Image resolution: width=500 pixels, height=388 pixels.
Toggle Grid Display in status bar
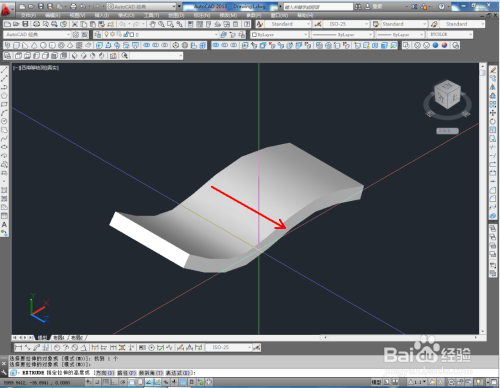tap(106, 382)
